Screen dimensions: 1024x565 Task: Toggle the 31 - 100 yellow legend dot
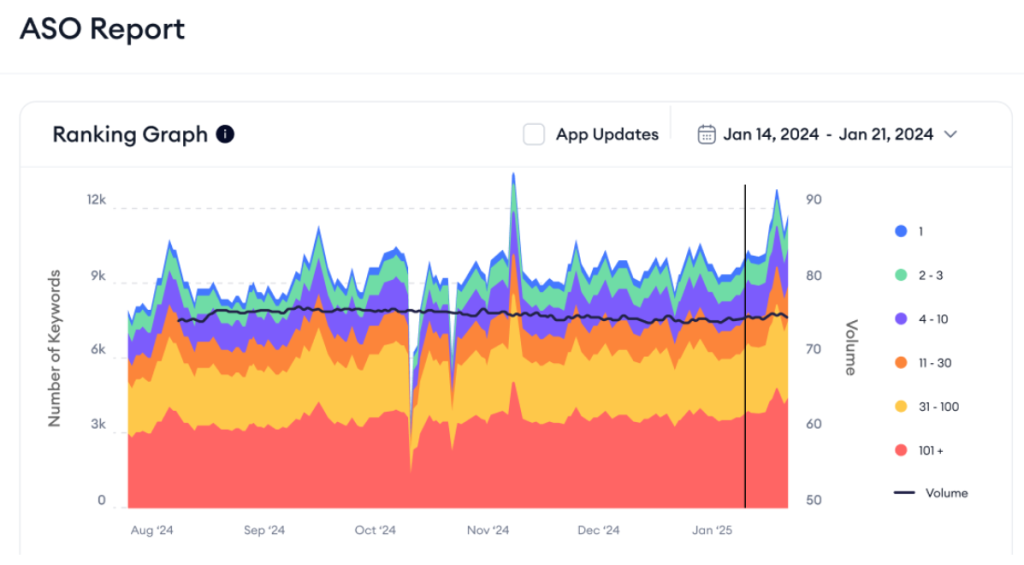click(x=900, y=407)
